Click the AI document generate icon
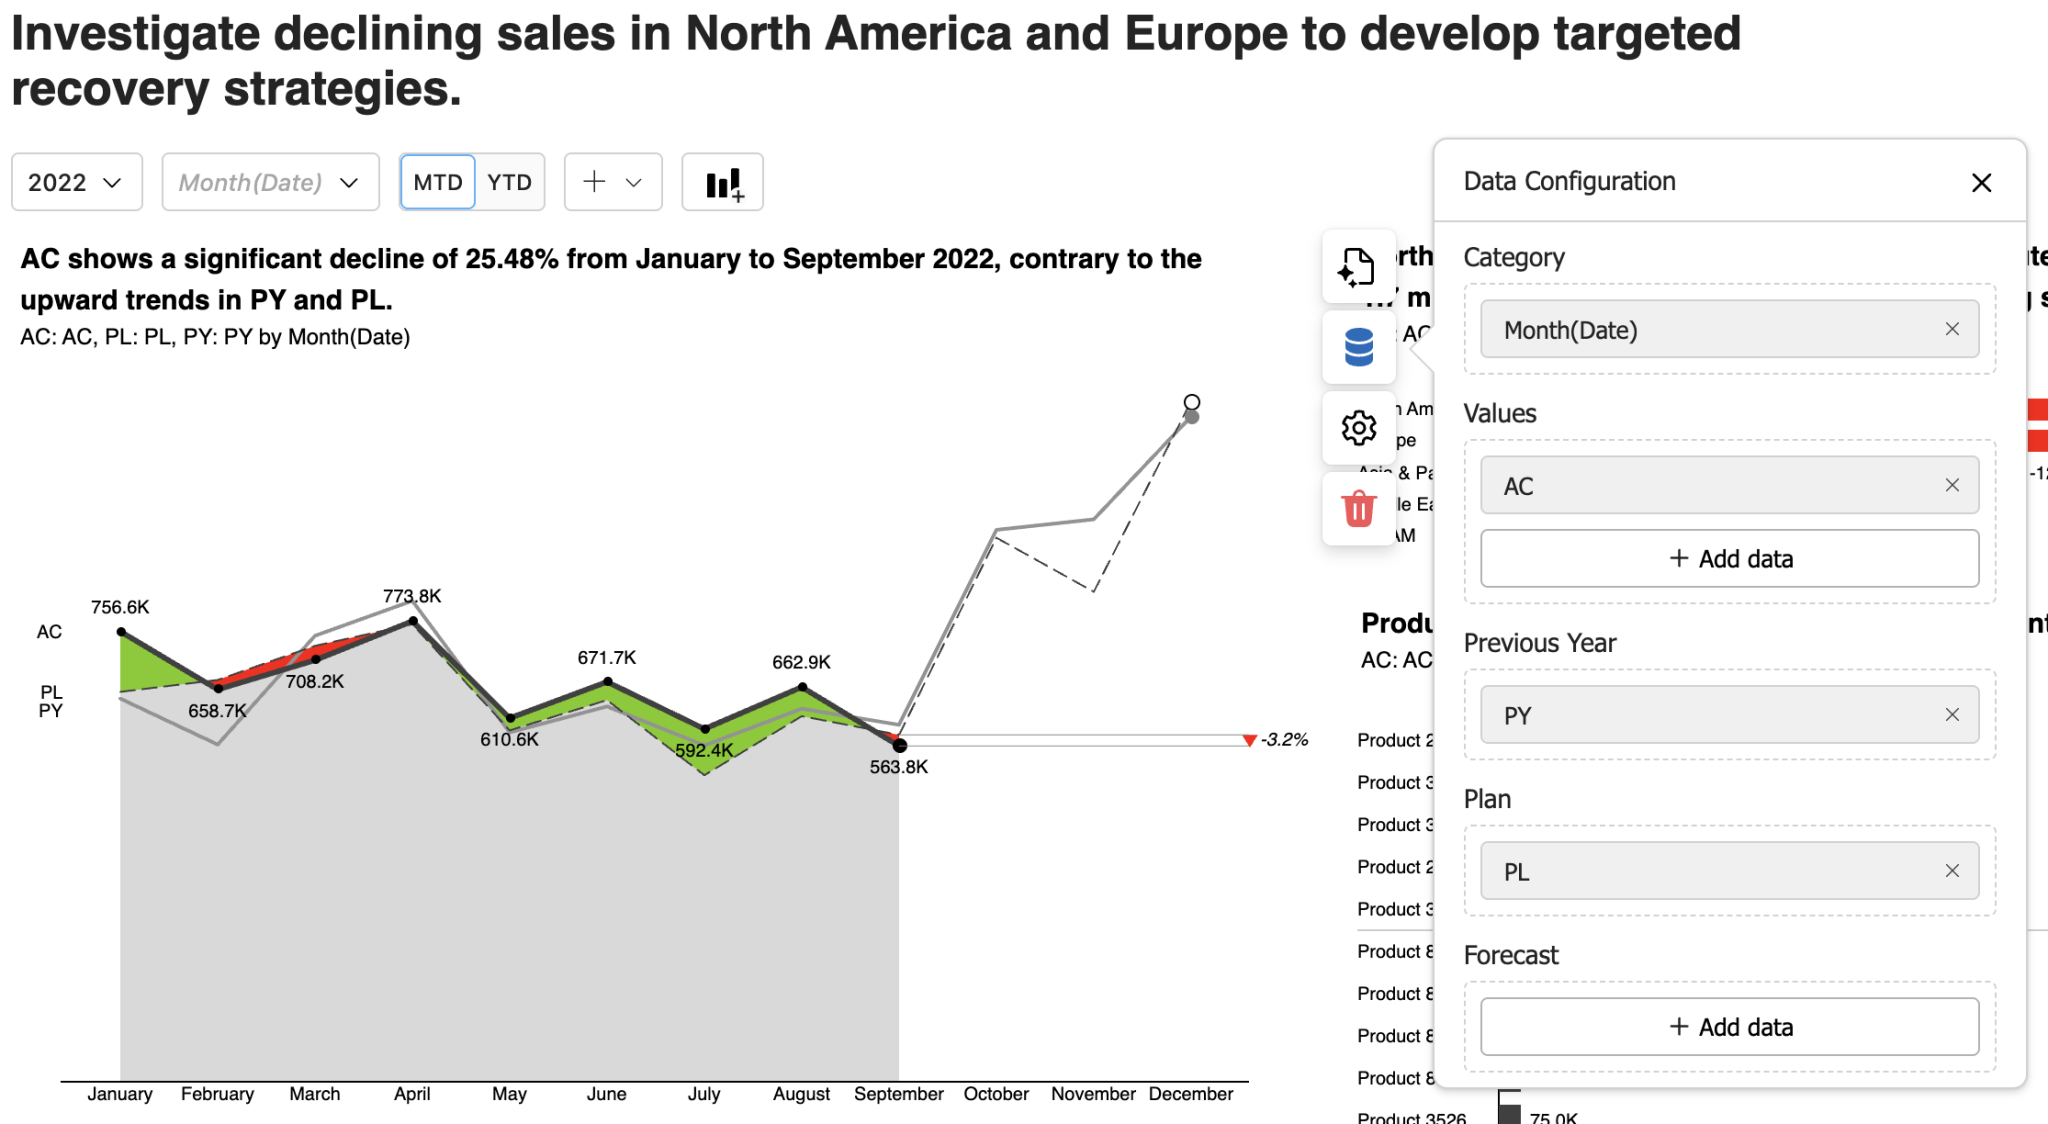Viewport: 2048px width, 1124px height. tap(1357, 267)
